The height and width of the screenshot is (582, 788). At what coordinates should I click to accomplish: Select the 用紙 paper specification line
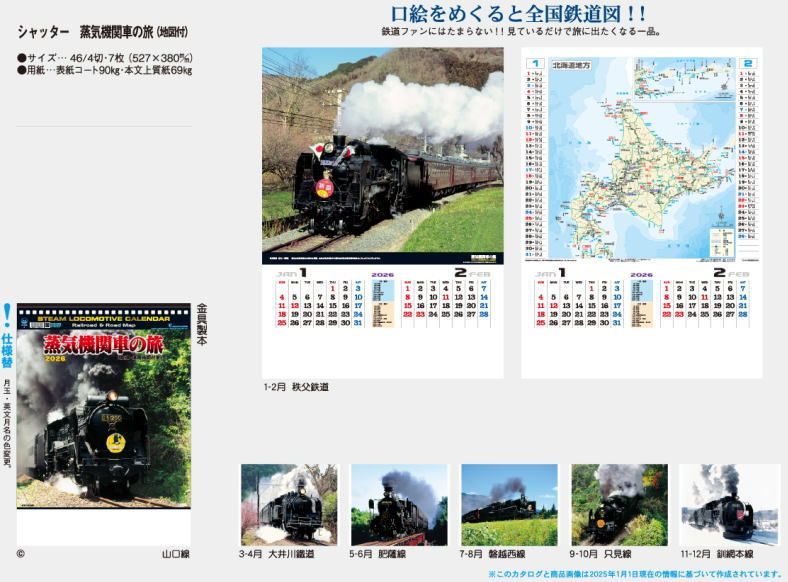click(x=105, y=71)
